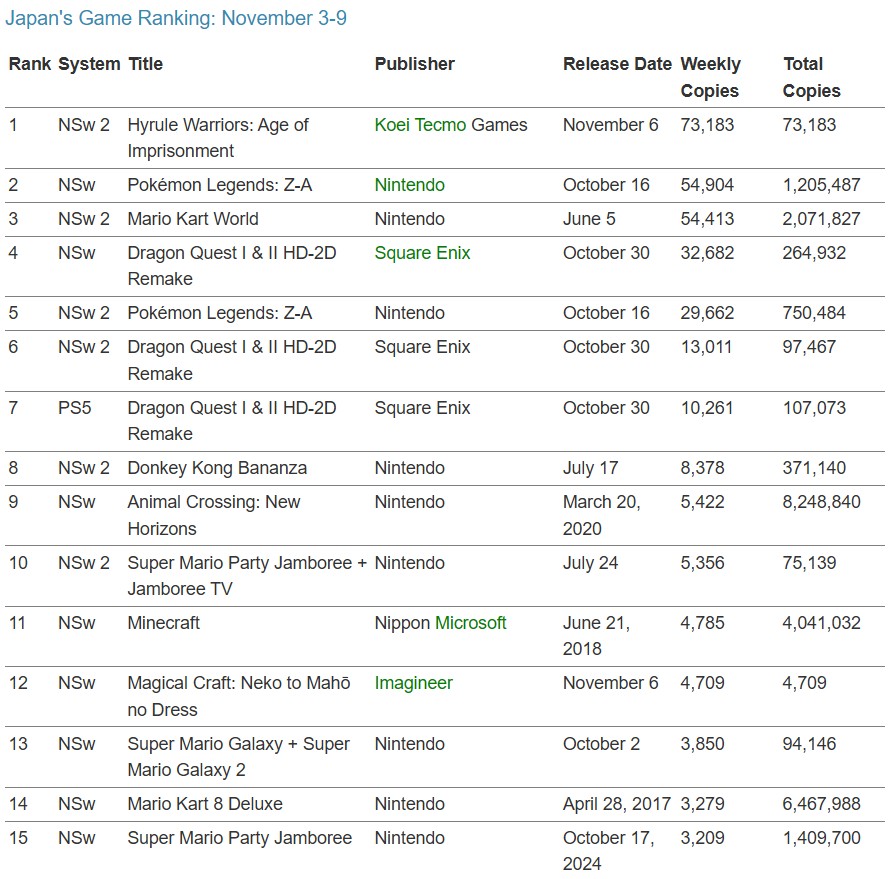Select the Minecraft title
This screenshot has height=879, width=895.
tap(163, 623)
